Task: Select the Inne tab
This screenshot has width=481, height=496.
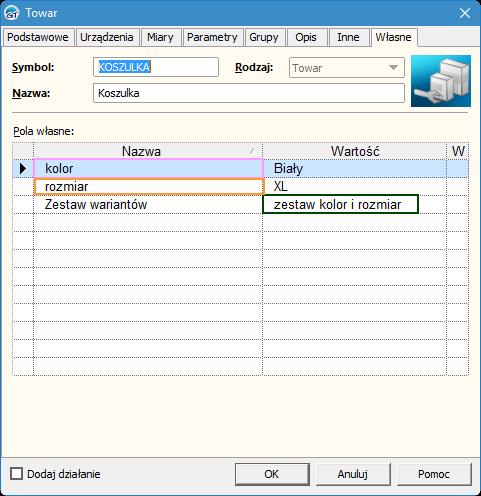Action: tap(348, 37)
